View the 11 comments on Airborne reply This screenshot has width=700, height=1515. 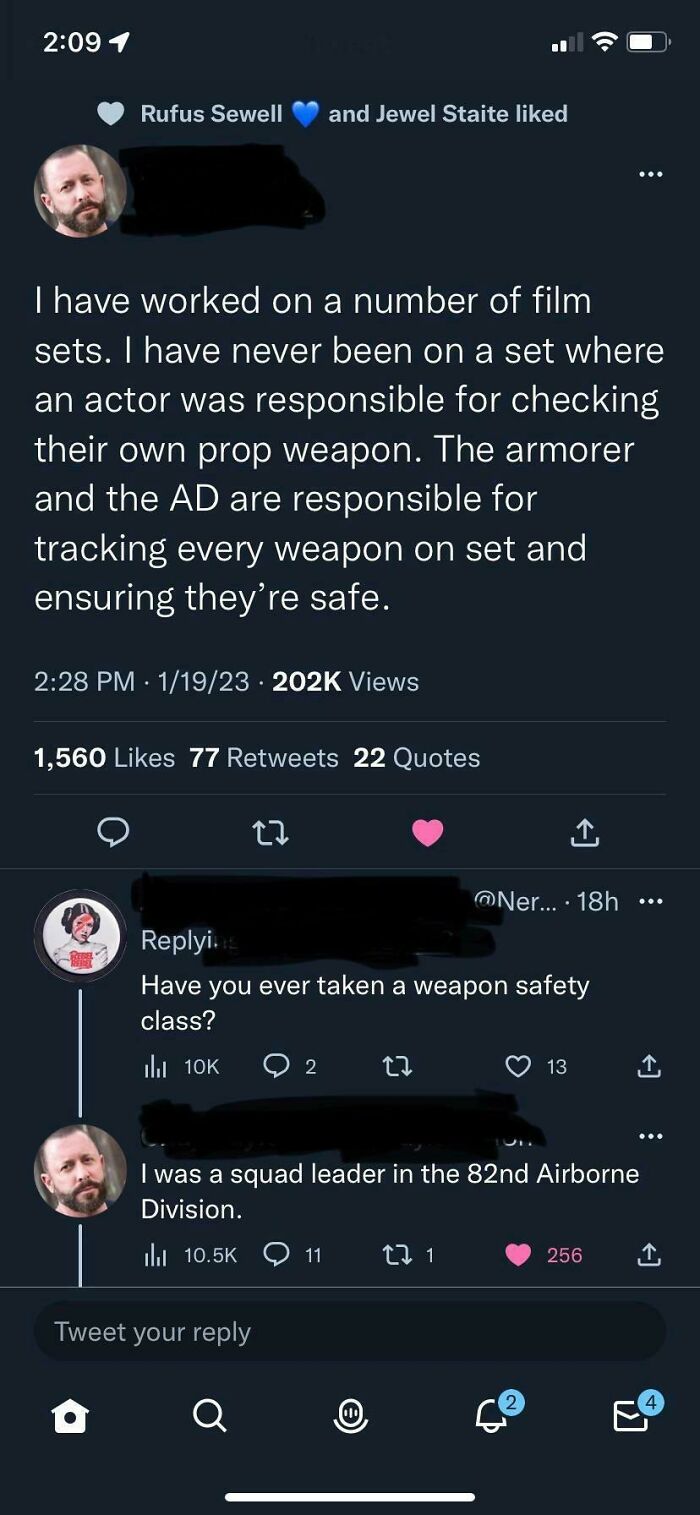pos(291,1255)
